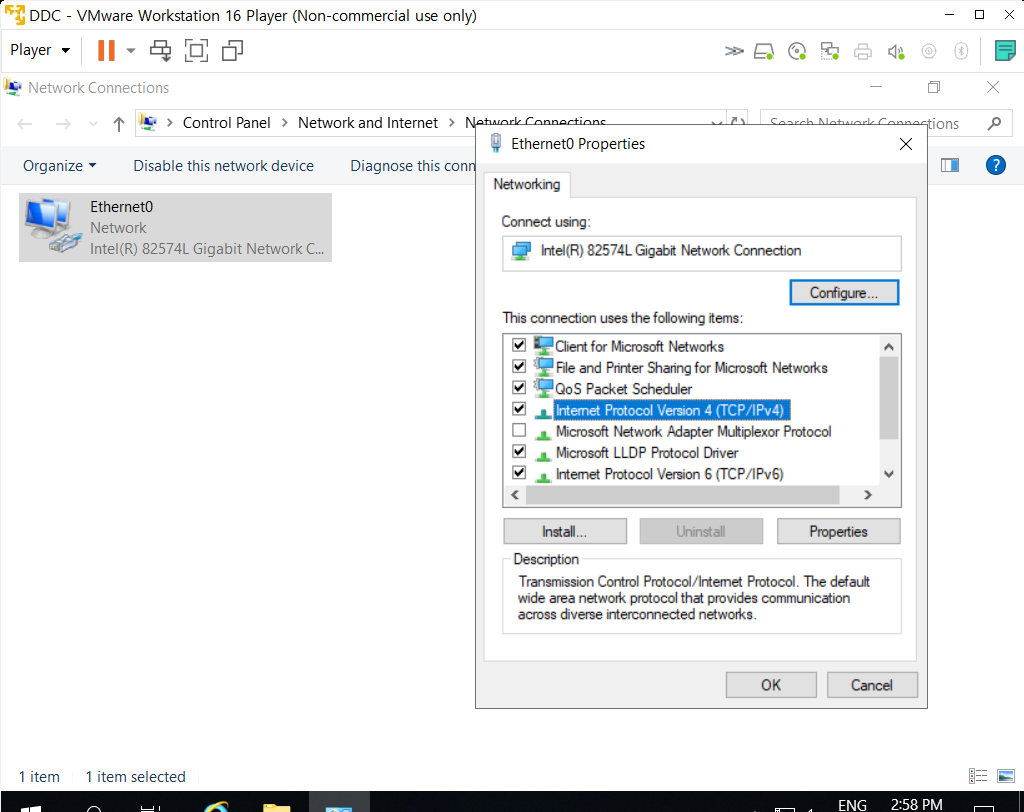The width and height of the screenshot is (1024, 812).
Task: Click the CD/DVD drive device icon
Action: coord(797,51)
